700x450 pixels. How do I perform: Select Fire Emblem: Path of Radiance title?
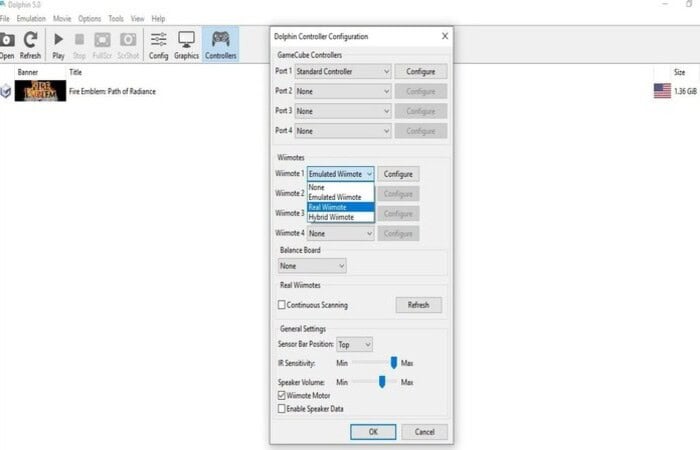(x=112, y=91)
